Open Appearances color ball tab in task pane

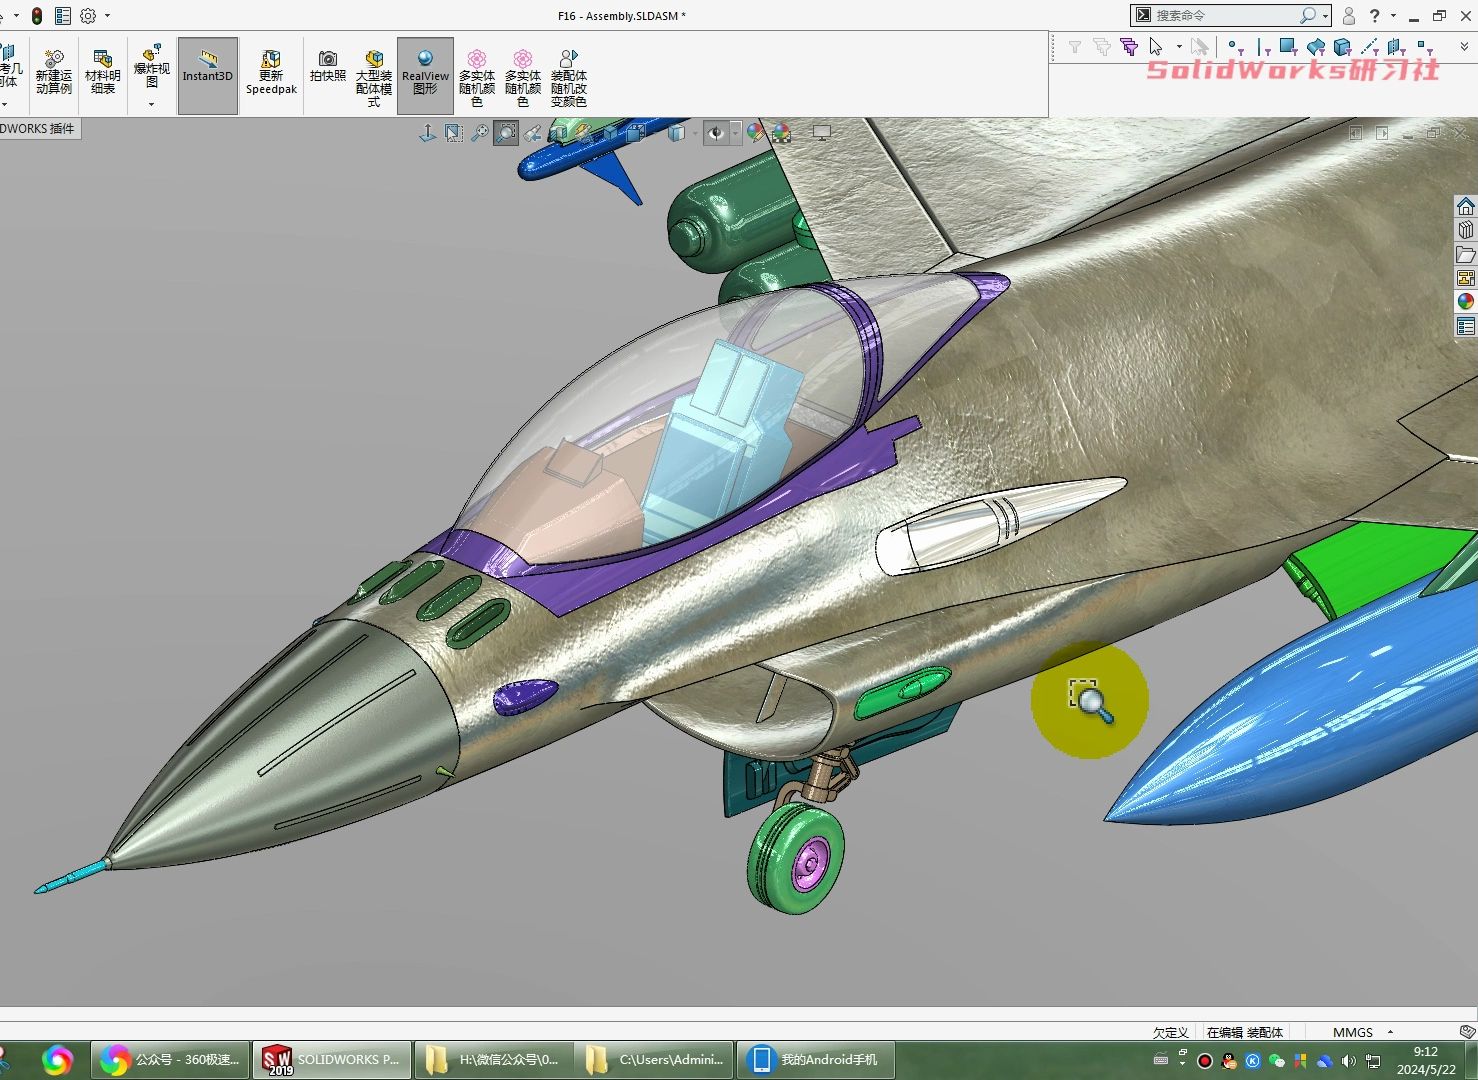click(x=1465, y=302)
